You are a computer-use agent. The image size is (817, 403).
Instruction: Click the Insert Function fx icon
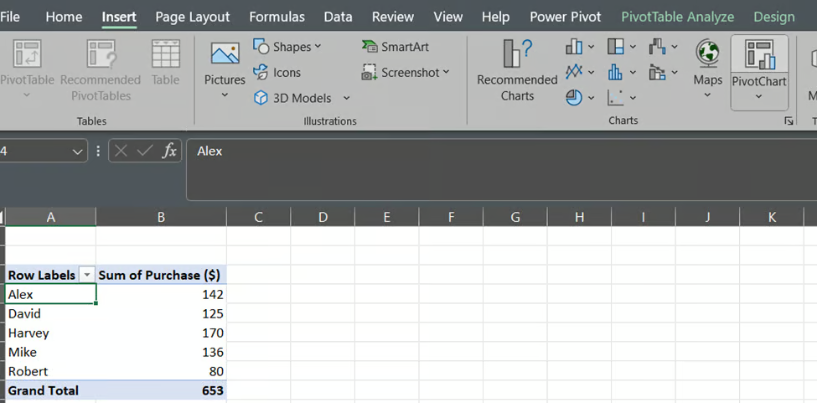tap(169, 151)
